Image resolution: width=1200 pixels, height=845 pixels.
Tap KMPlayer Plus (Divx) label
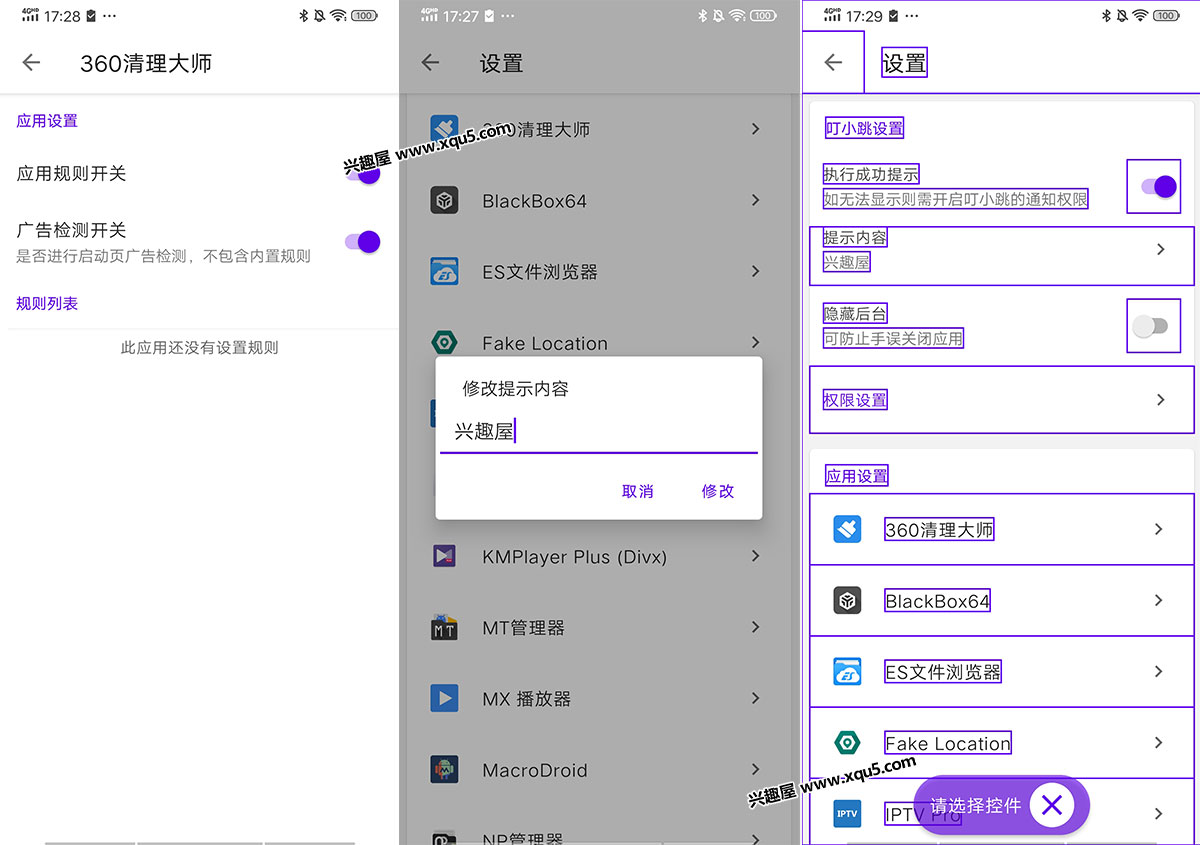point(574,557)
